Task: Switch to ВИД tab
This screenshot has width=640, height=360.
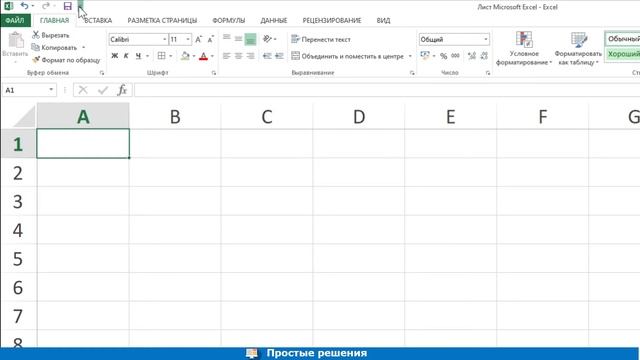Action: (383, 20)
